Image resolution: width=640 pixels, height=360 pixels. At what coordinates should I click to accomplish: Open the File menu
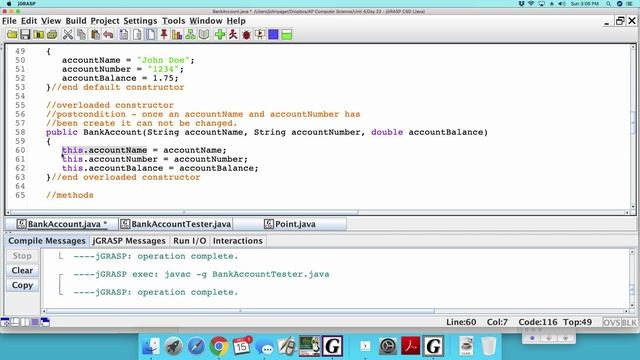click(x=9, y=21)
